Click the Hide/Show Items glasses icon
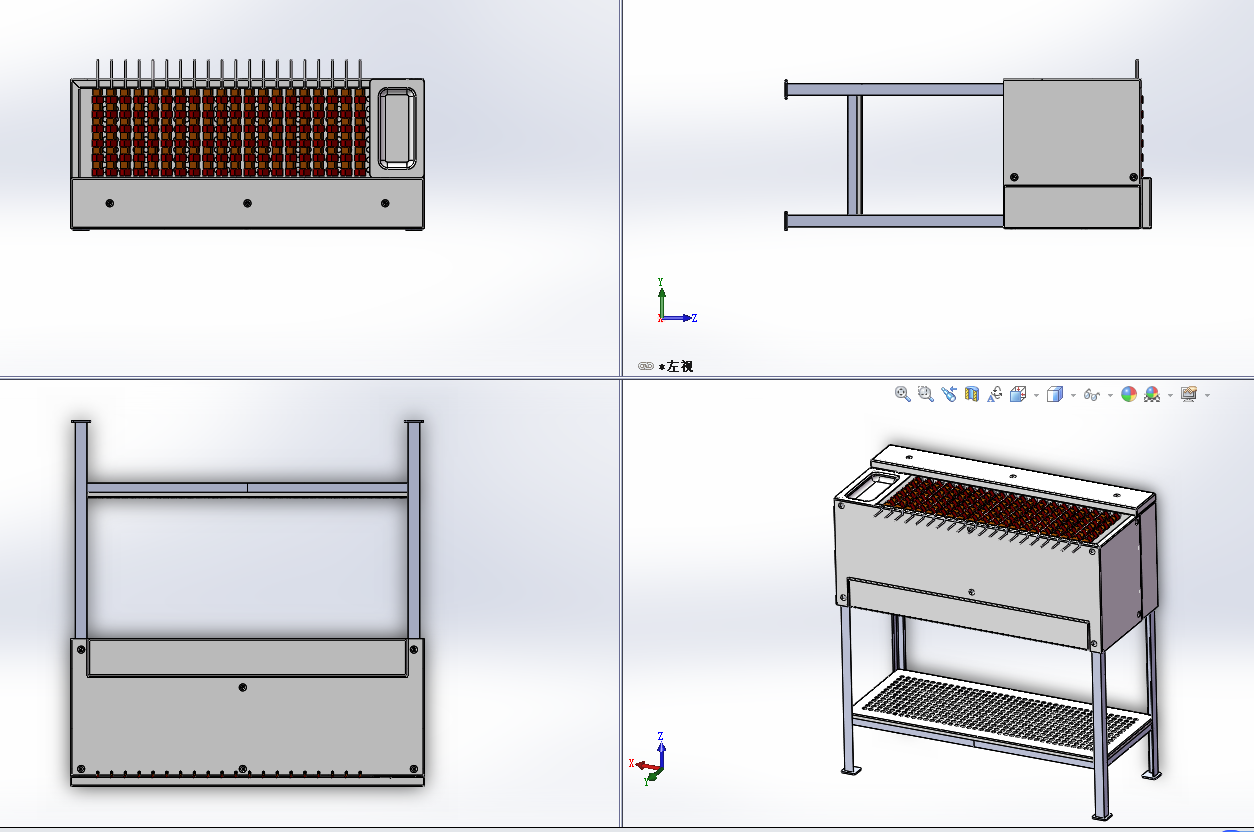The height and width of the screenshot is (832, 1254). click(1092, 395)
